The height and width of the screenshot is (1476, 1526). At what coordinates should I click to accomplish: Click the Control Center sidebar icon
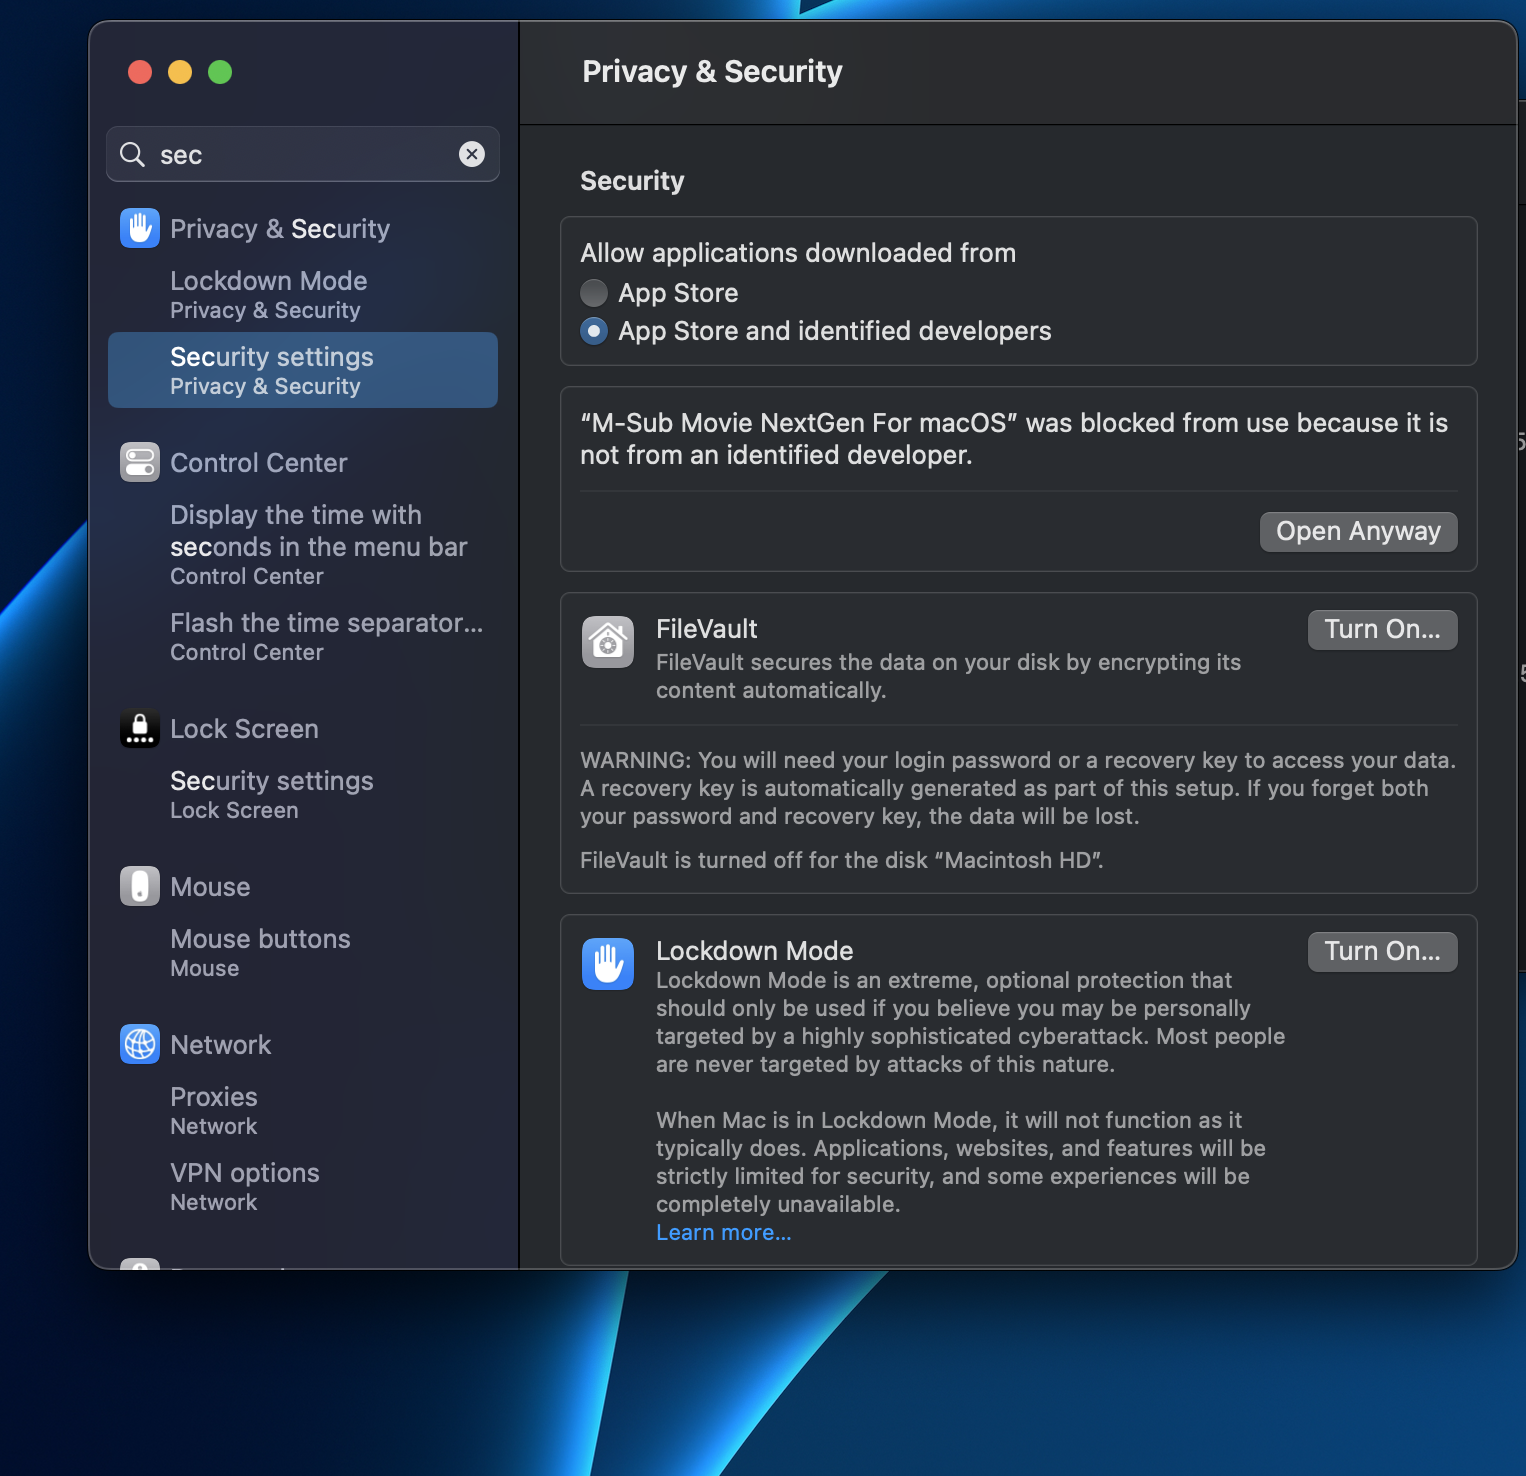coord(140,462)
